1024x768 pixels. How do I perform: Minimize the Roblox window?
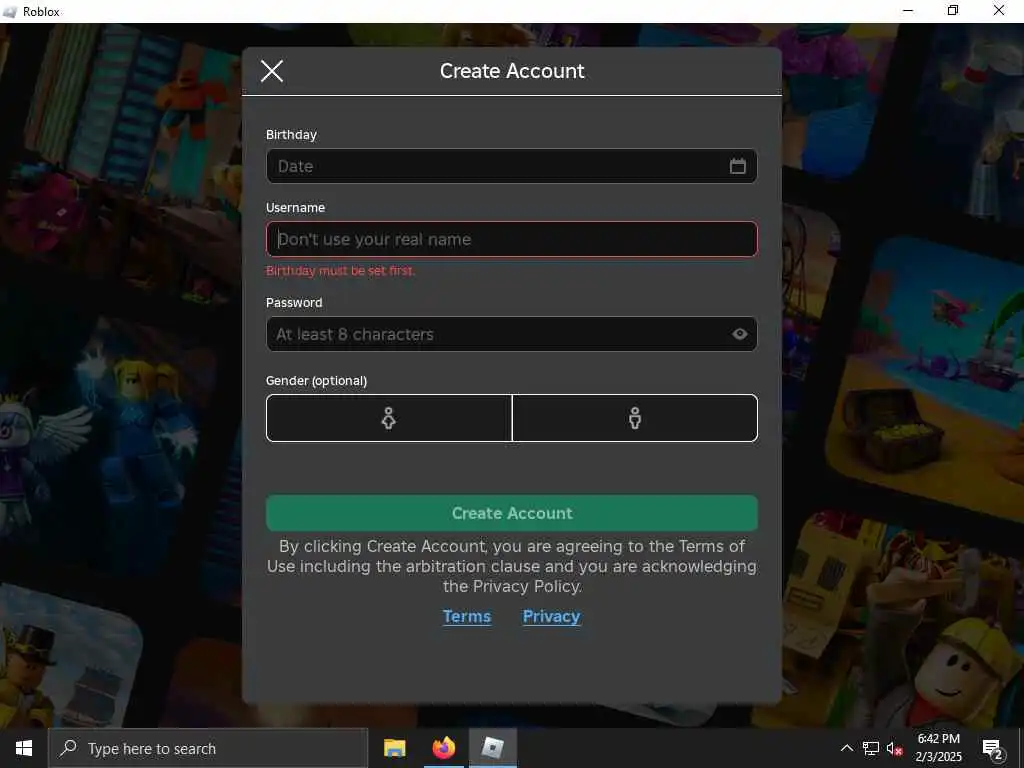(908, 10)
